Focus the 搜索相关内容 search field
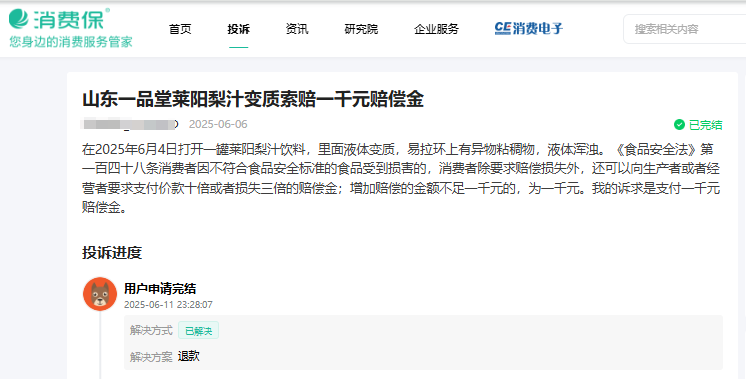 (x=685, y=29)
